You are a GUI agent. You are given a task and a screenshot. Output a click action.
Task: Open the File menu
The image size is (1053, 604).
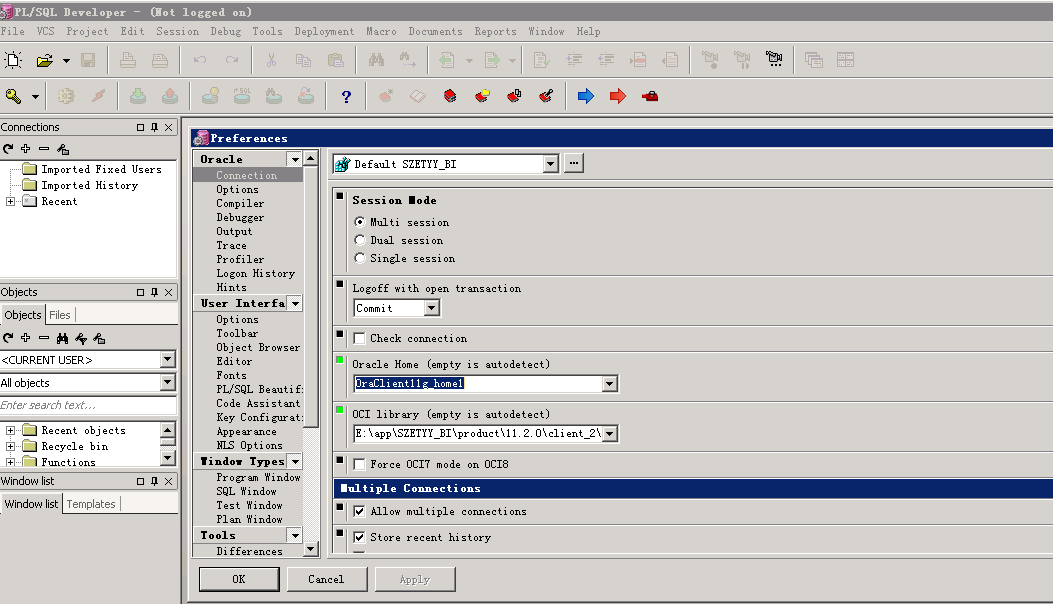coord(13,32)
